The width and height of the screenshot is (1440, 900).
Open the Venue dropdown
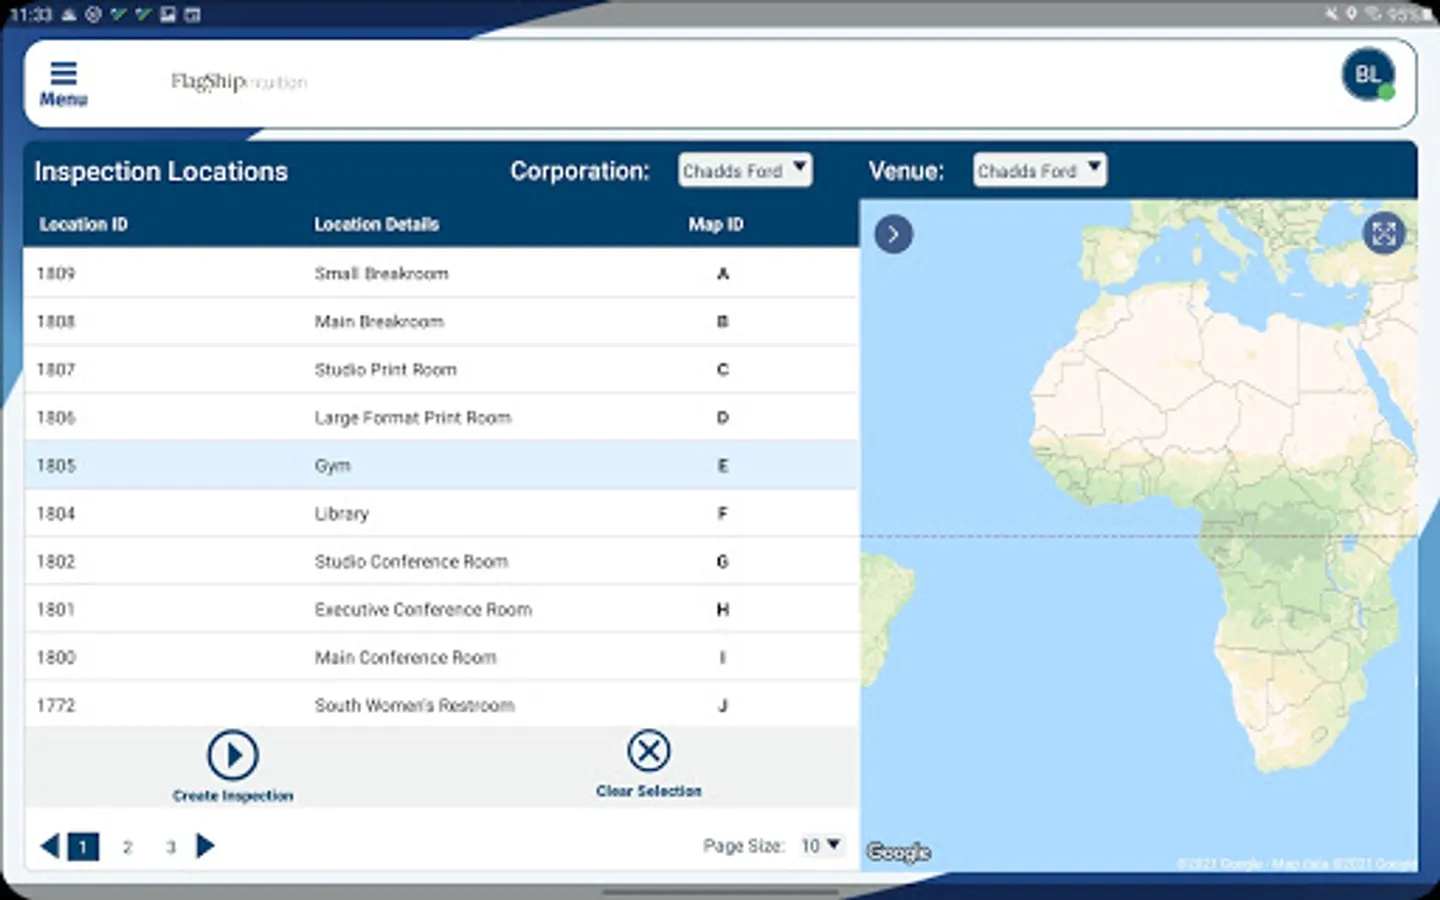coord(1039,171)
